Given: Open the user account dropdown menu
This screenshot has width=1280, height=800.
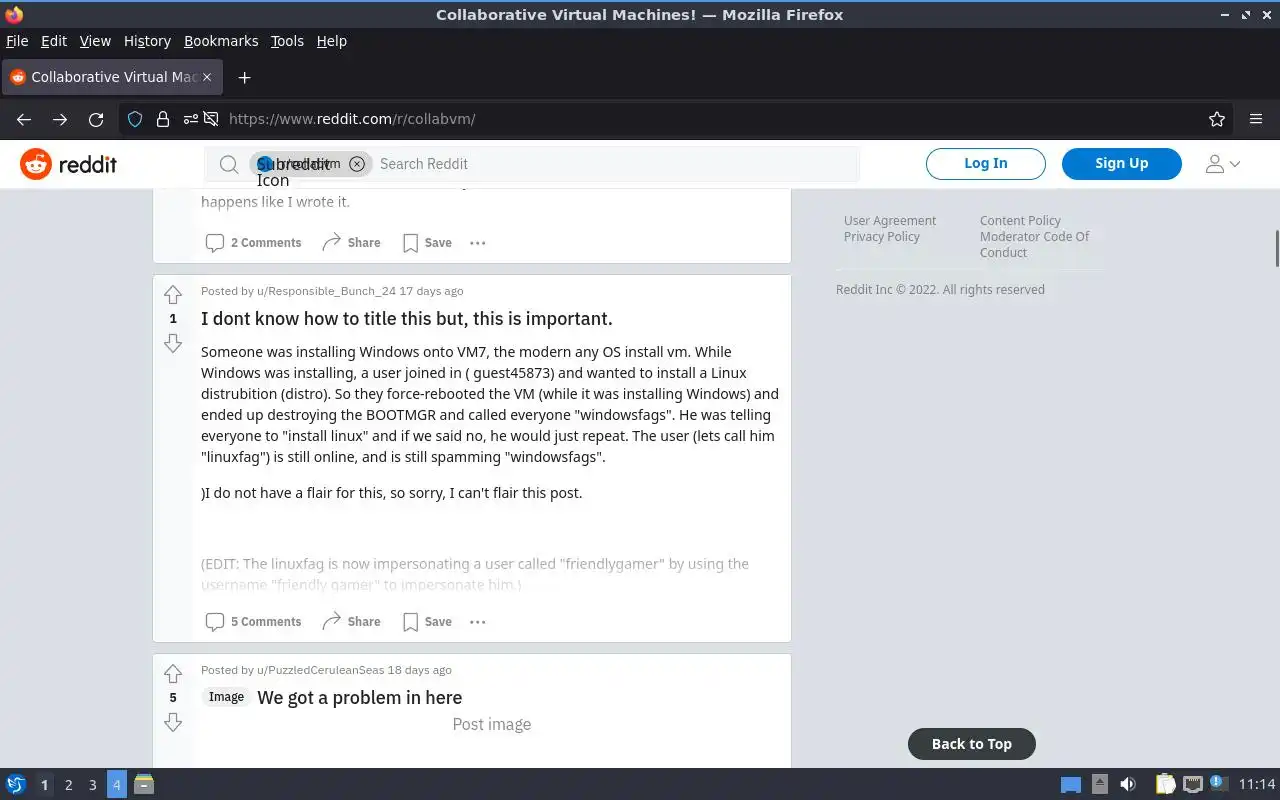Looking at the screenshot, I should tap(1223, 164).
